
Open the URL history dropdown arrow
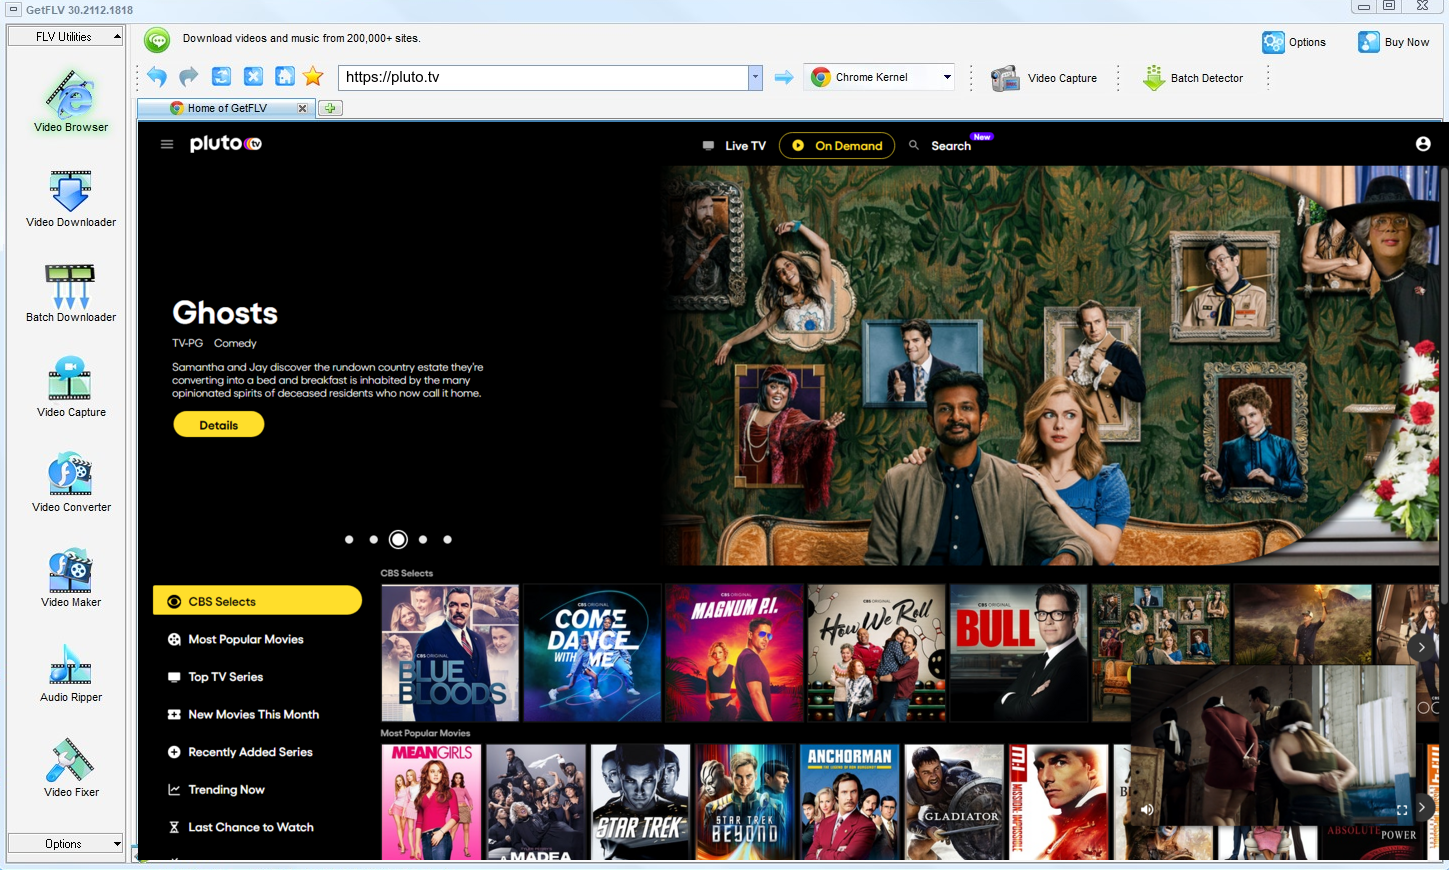755,77
